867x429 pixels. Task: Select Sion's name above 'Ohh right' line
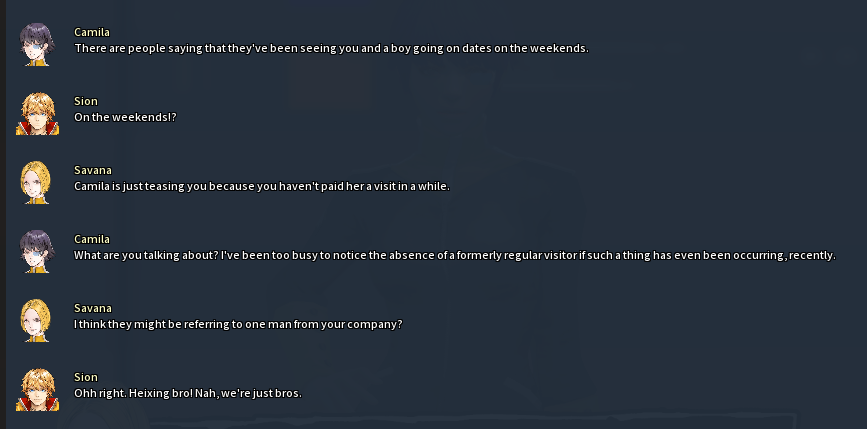point(86,377)
